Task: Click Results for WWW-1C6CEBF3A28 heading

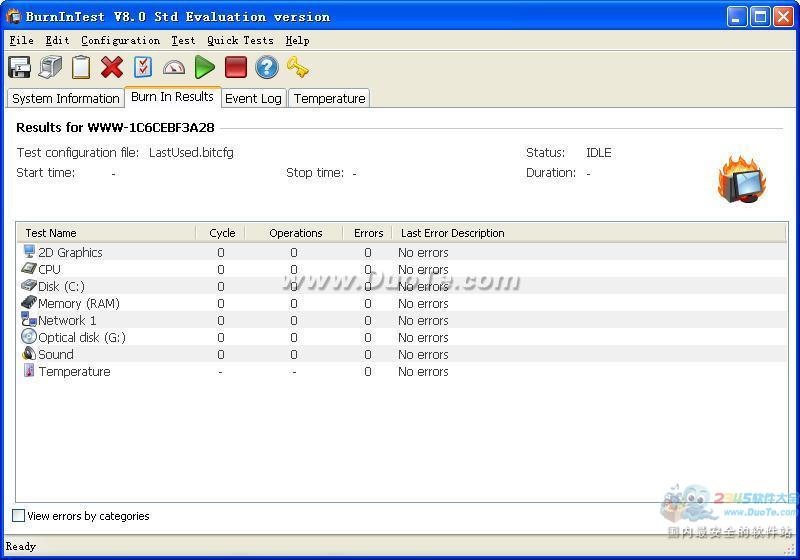Action: tap(115, 128)
